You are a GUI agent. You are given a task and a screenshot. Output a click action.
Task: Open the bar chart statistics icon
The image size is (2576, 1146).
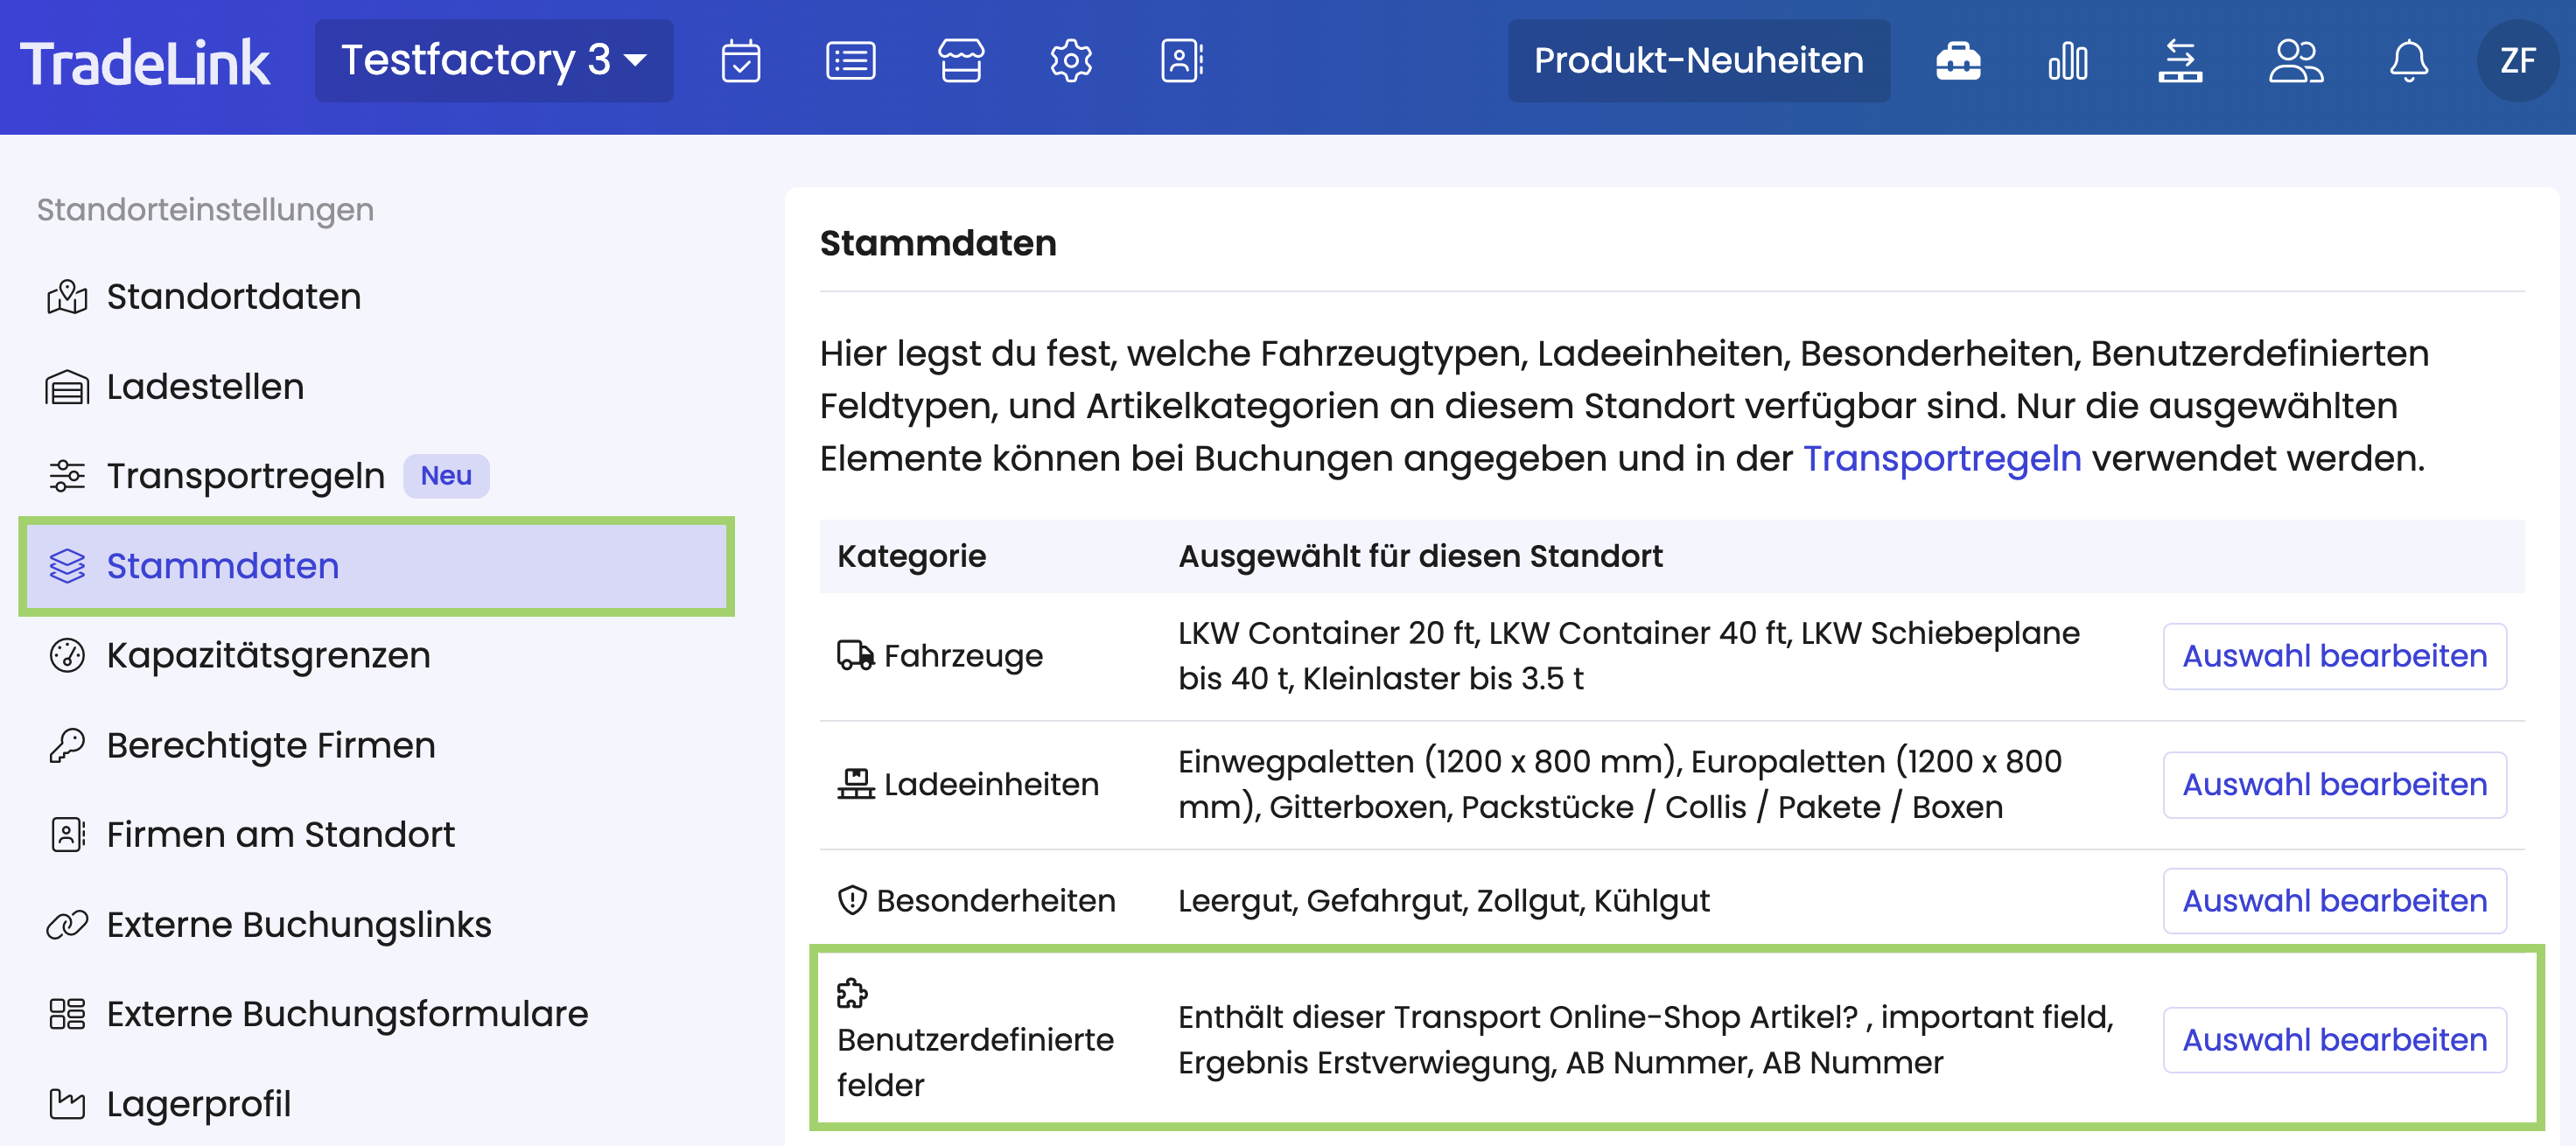pos(2068,61)
